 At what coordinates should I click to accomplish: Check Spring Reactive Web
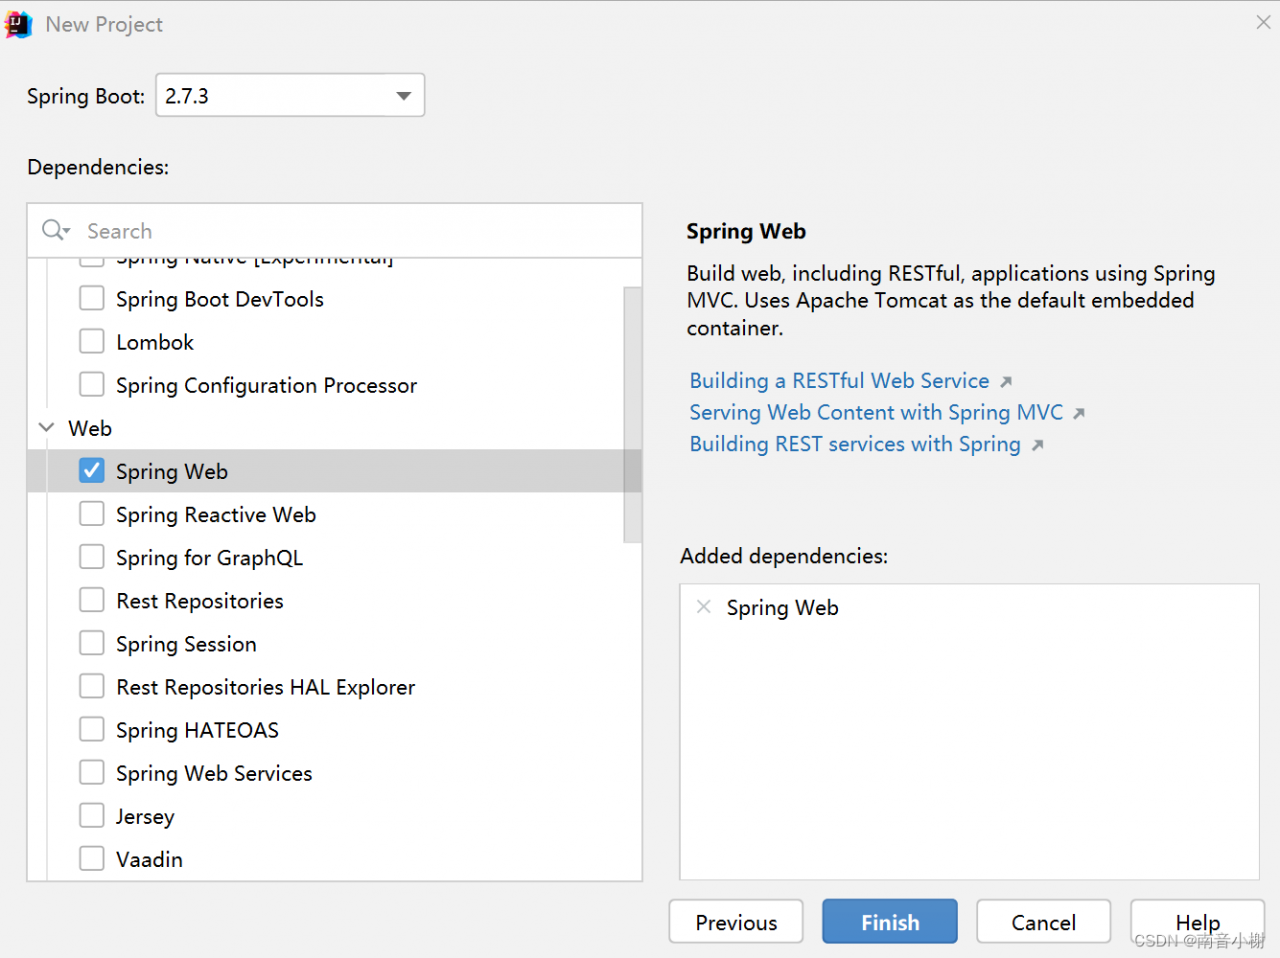coord(92,513)
